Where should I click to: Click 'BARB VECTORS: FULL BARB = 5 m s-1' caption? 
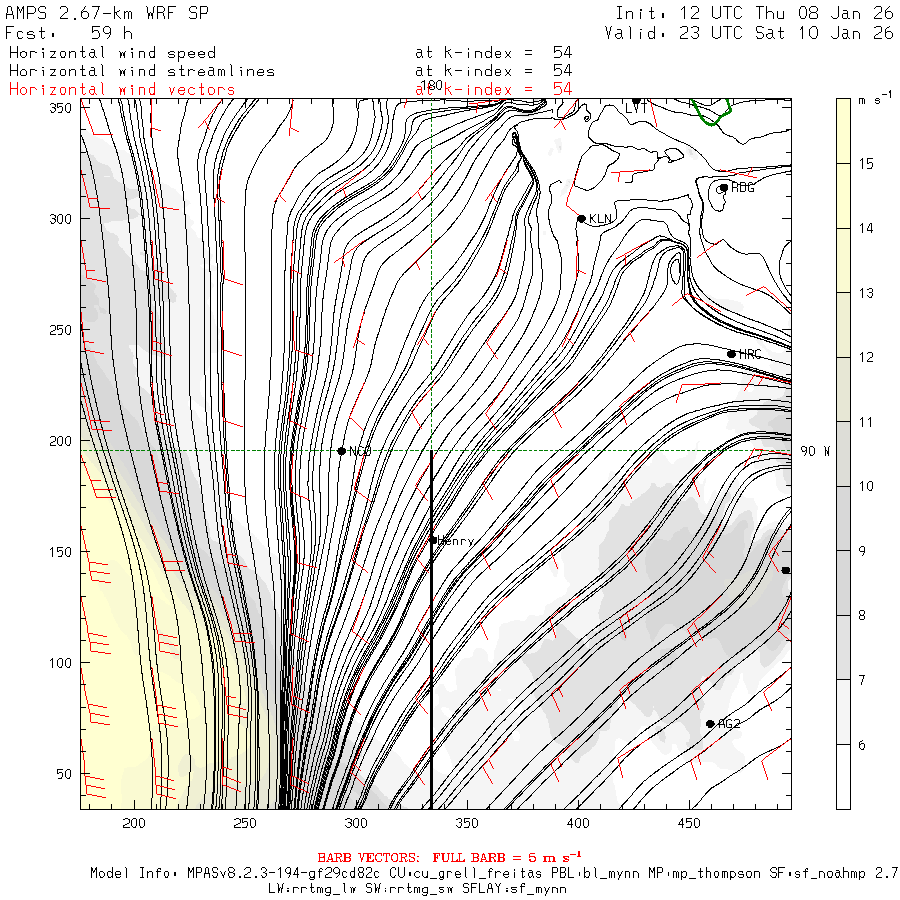449,857
